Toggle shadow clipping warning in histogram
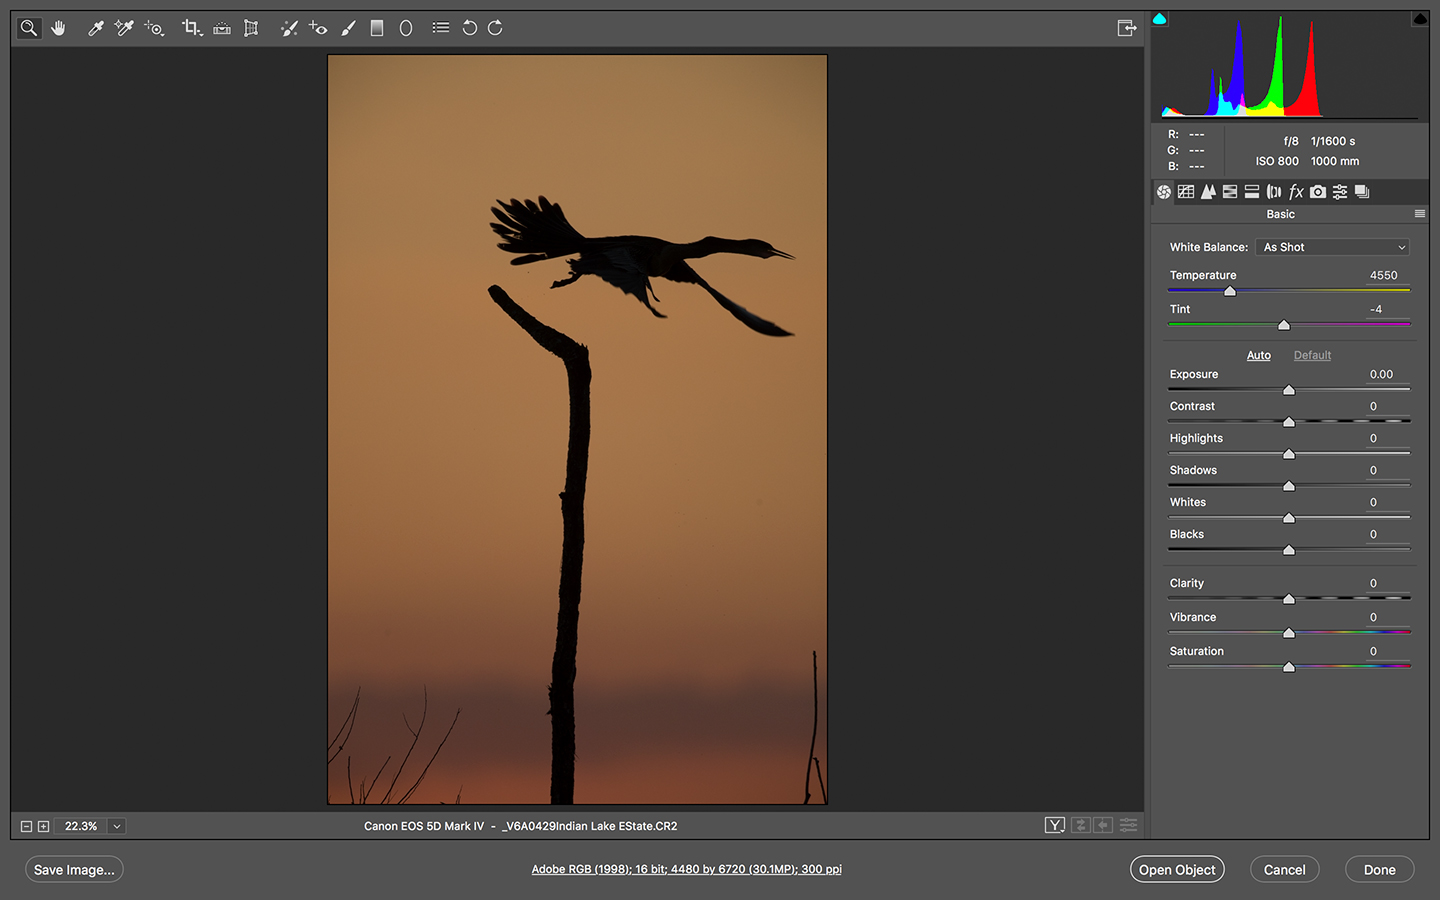 click(1160, 19)
